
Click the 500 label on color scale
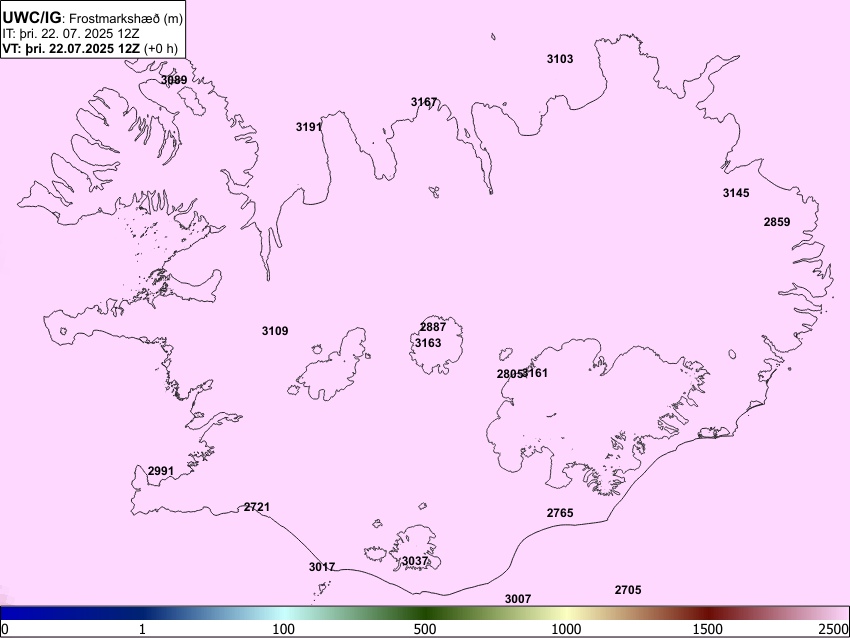click(425, 629)
